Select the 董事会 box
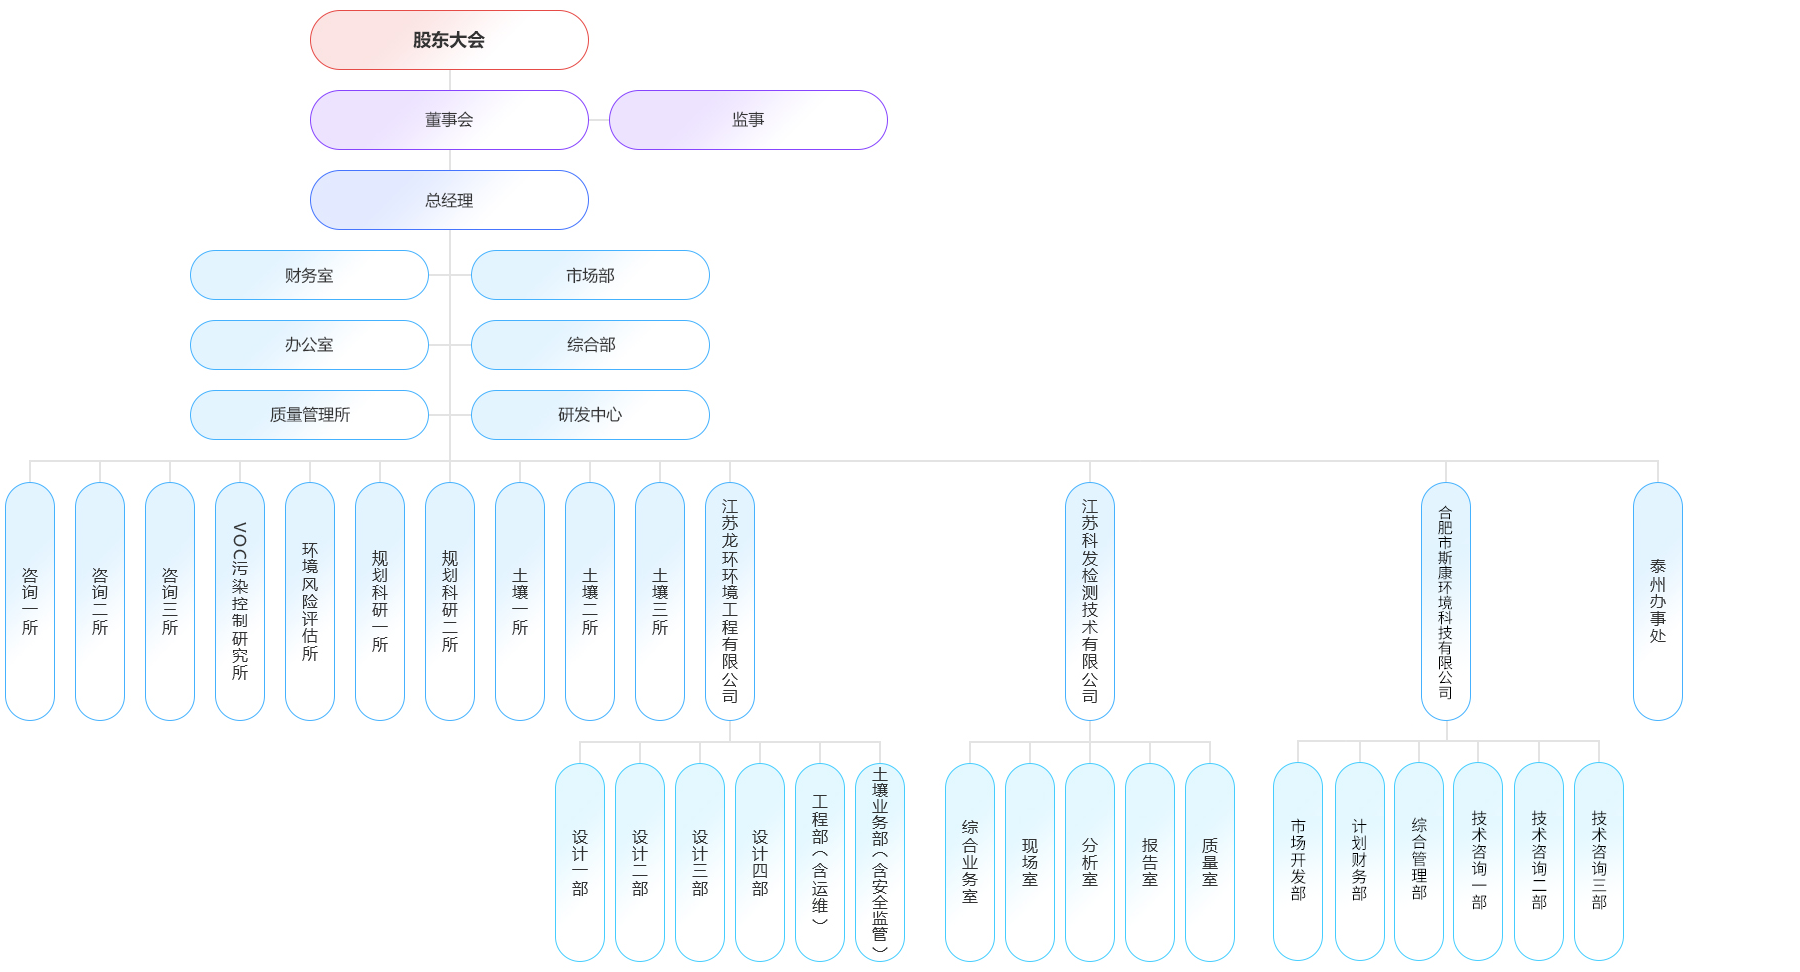This screenshot has width=1800, height=972. [x=449, y=120]
